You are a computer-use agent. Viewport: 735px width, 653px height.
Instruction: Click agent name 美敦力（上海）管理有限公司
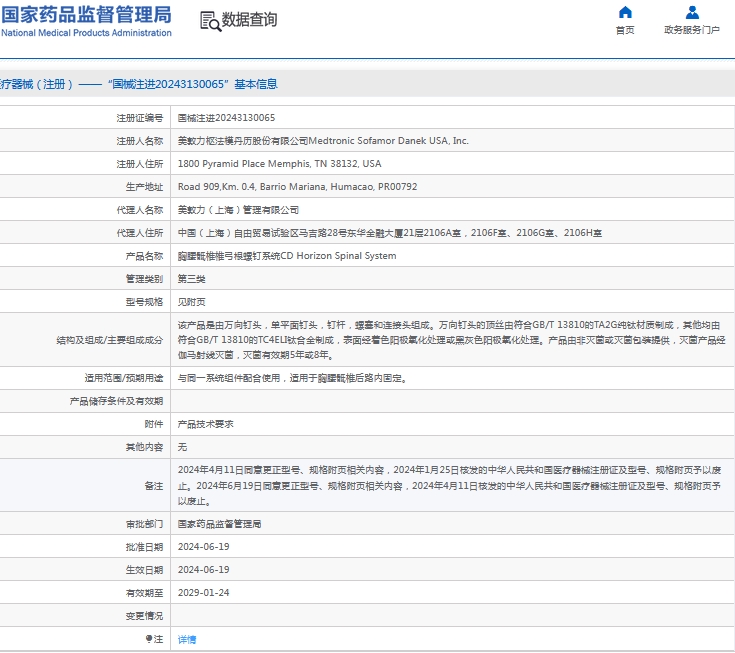(238, 210)
